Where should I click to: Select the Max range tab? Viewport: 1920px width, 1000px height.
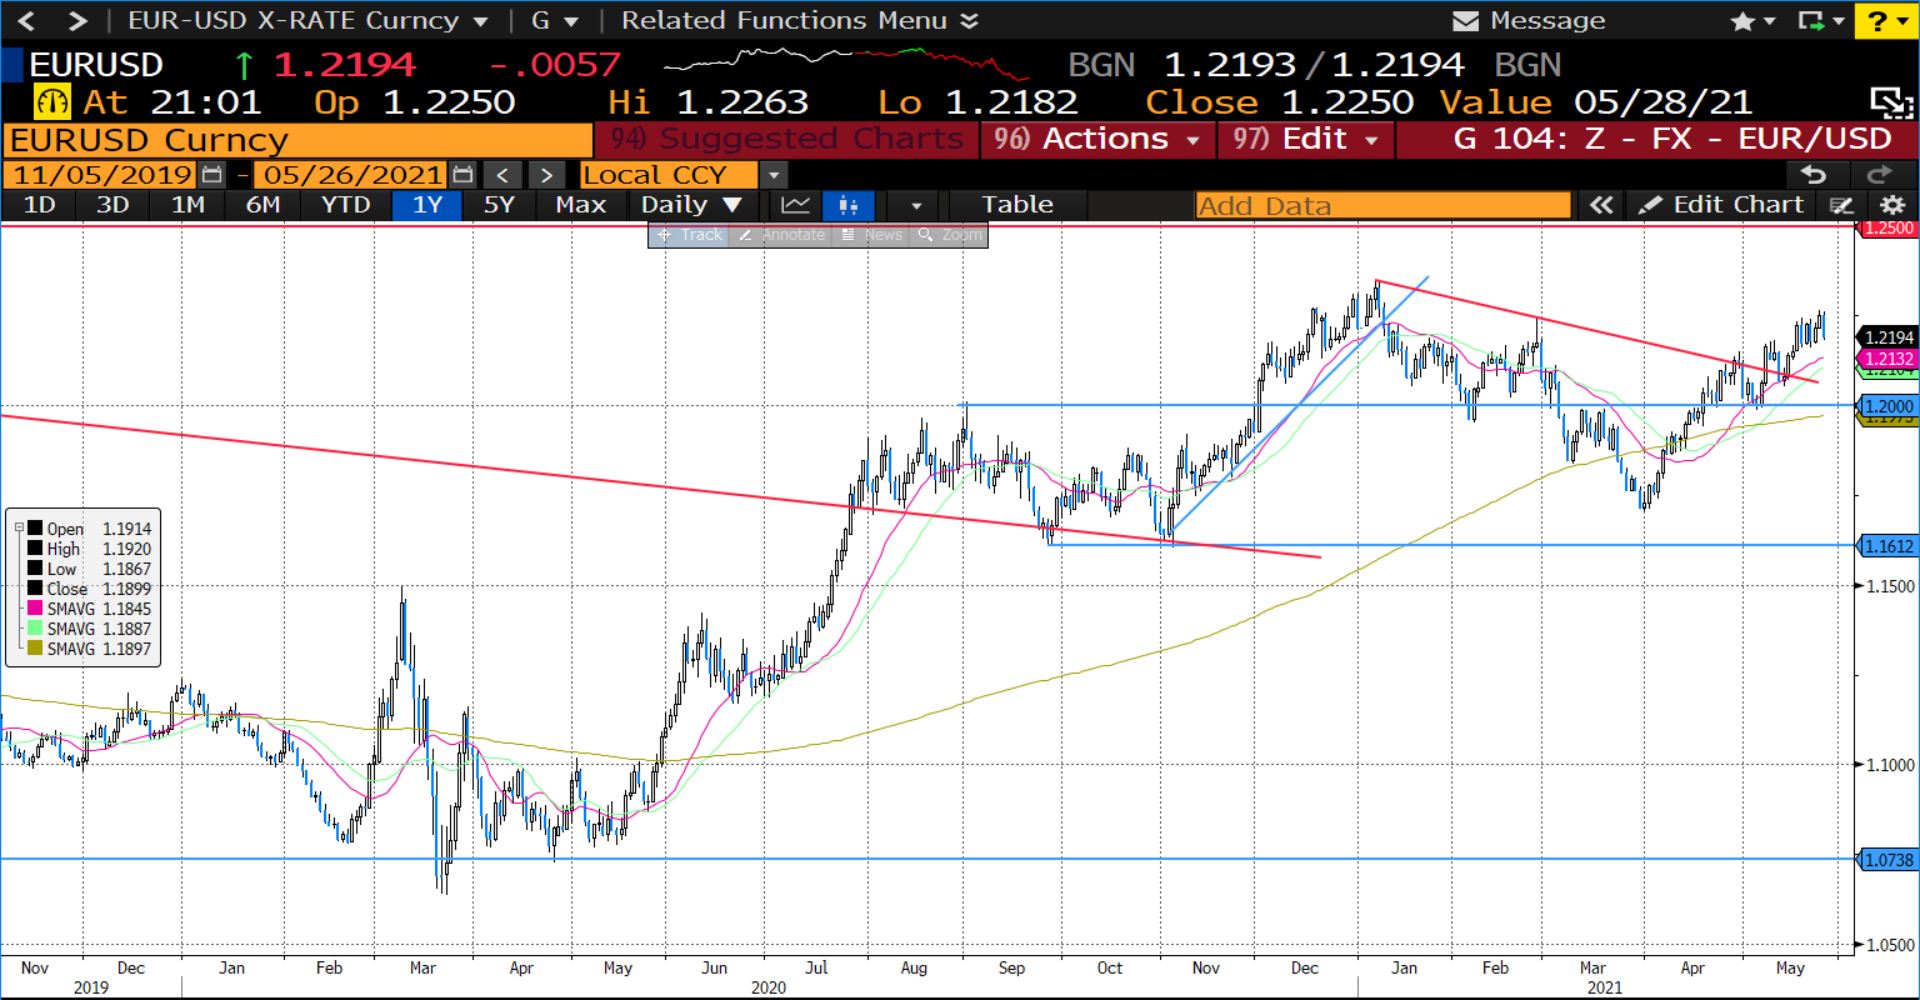581,205
